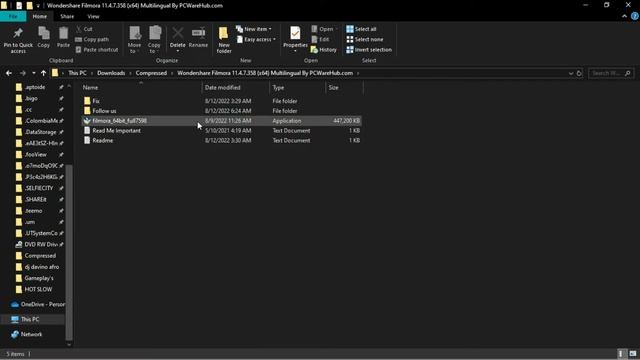Open the File tab
This screenshot has height=360, width=640.
tap(13, 16)
